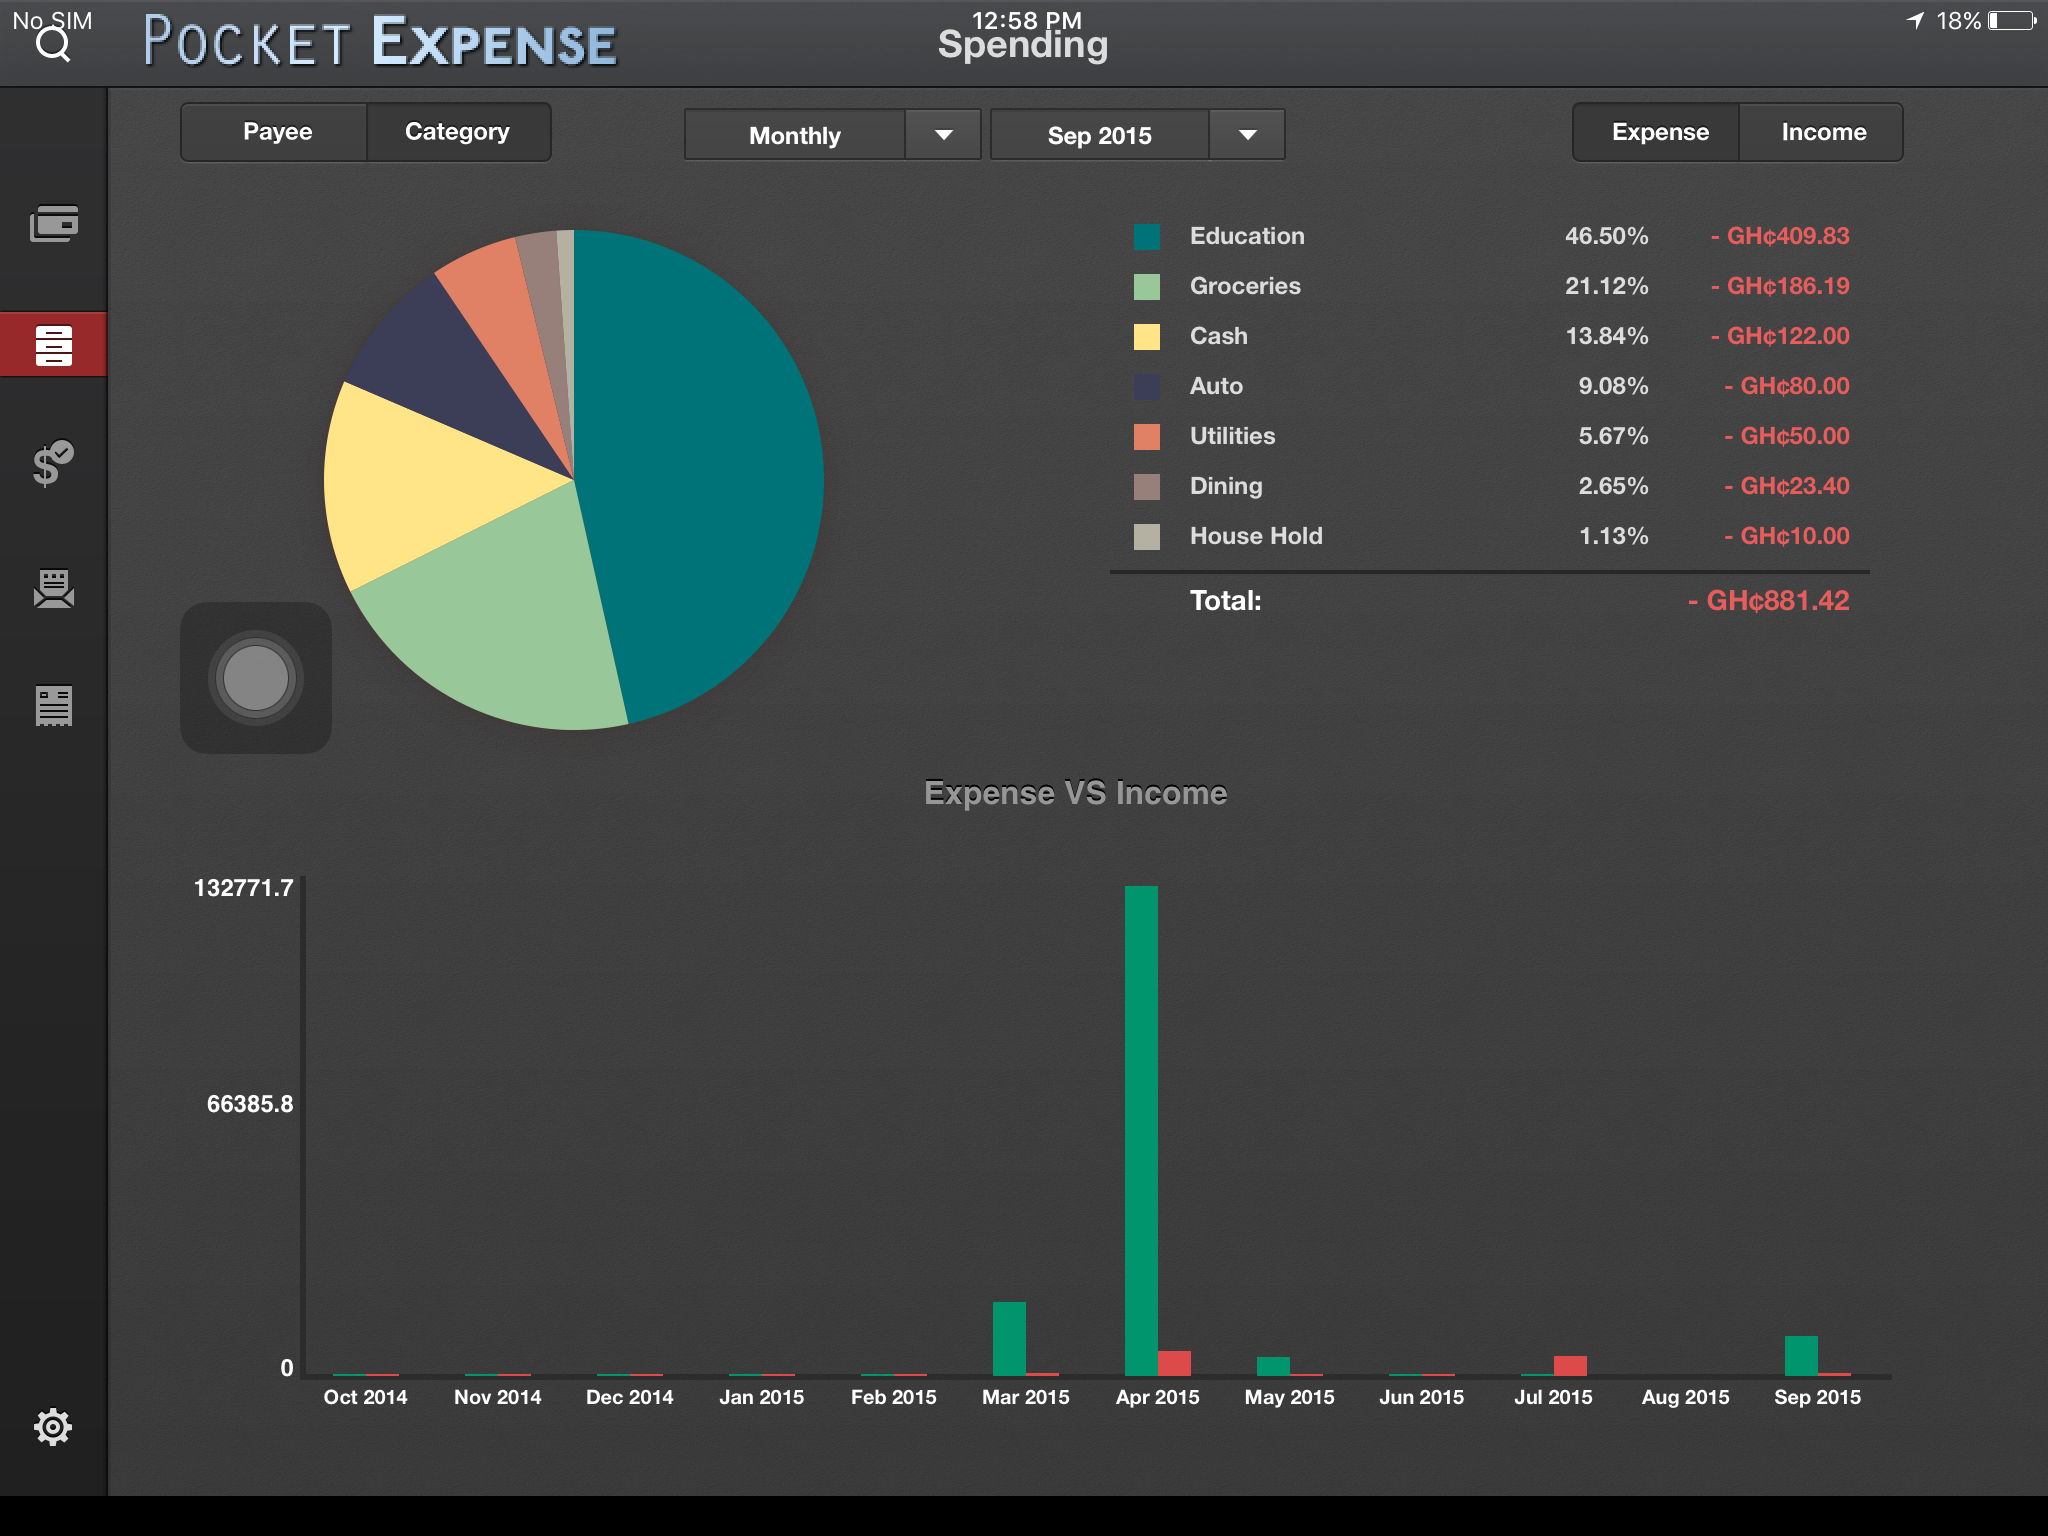Screen dimensions: 2048x1536
Task: Click the Oct 2014 axis label
Action: click(x=365, y=1397)
